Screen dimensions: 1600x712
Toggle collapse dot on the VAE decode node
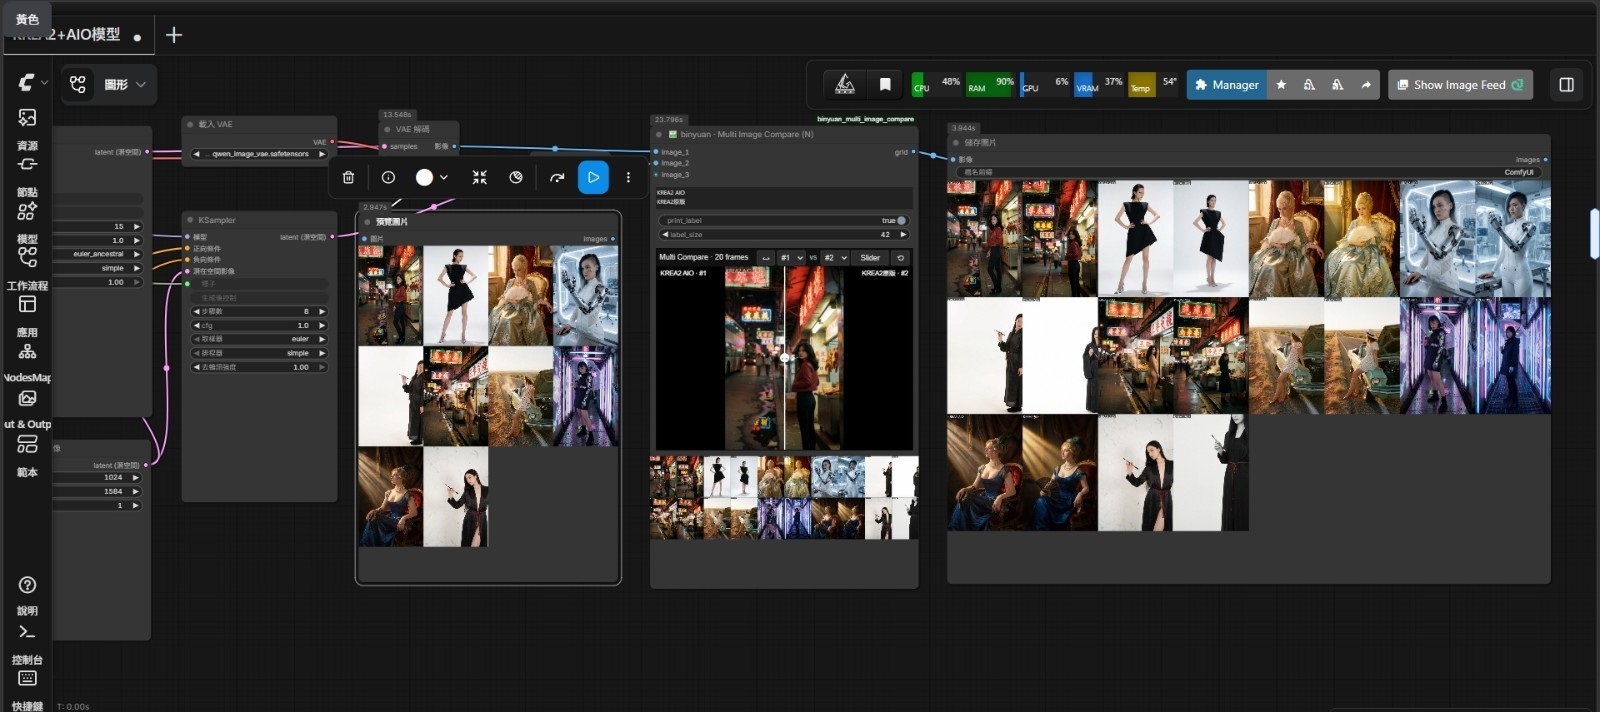(387, 129)
